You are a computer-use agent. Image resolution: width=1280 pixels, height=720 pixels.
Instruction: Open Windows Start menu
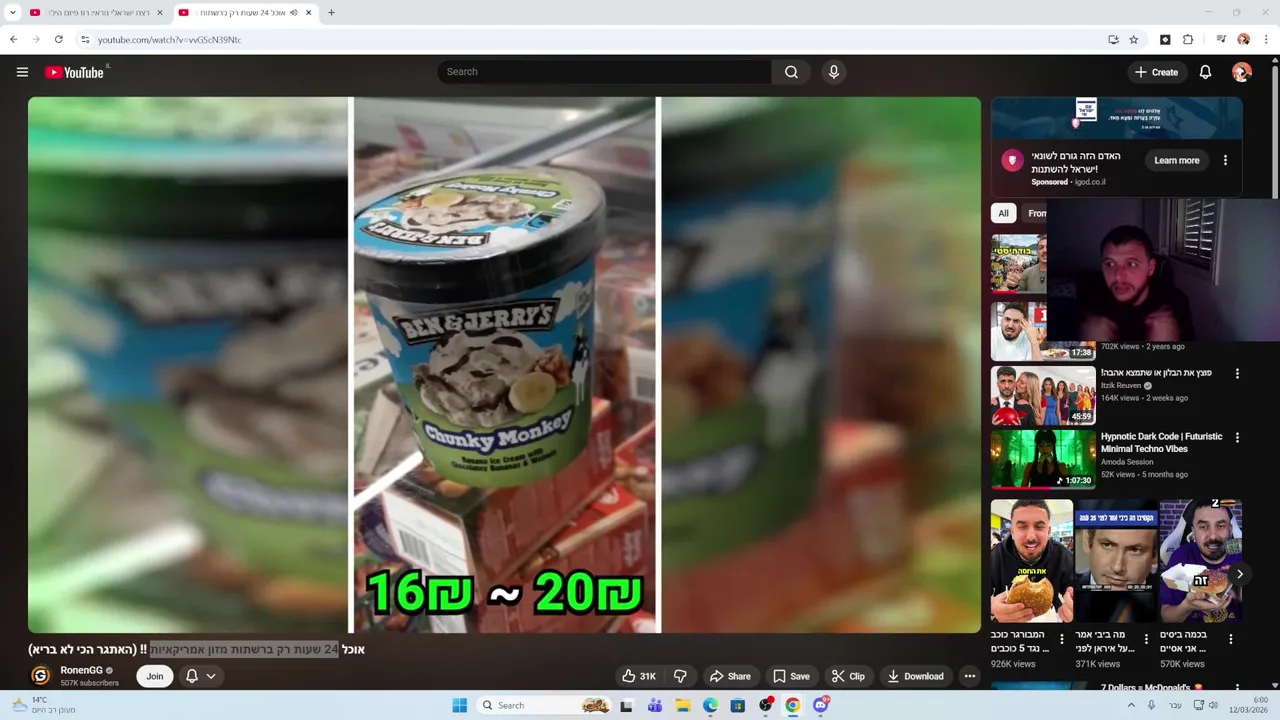pyautogui.click(x=459, y=705)
